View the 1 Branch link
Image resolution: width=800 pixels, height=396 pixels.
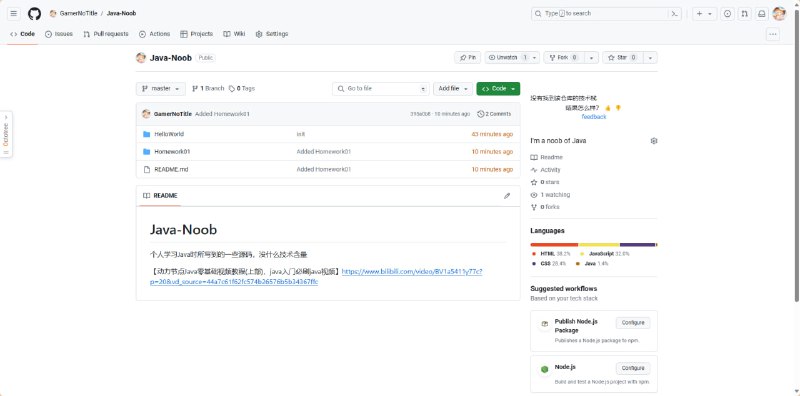tap(208, 89)
